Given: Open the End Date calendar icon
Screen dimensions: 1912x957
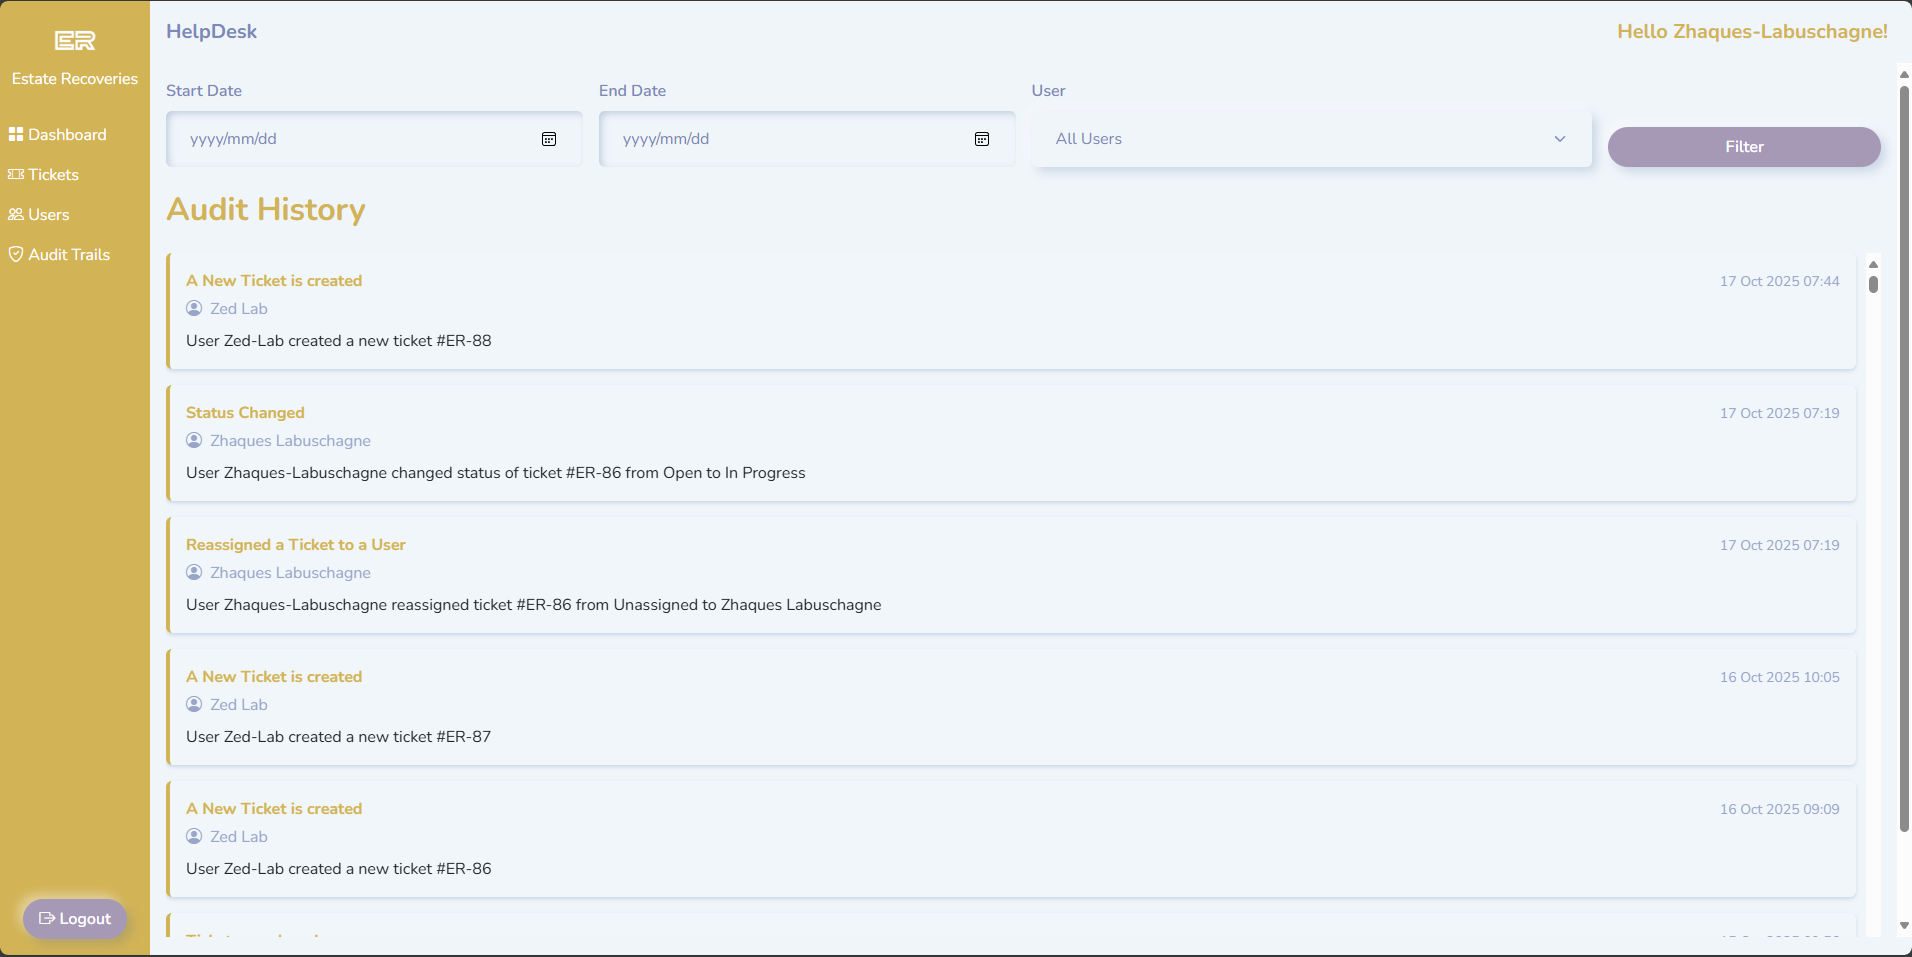Looking at the screenshot, I should (x=982, y=139).
